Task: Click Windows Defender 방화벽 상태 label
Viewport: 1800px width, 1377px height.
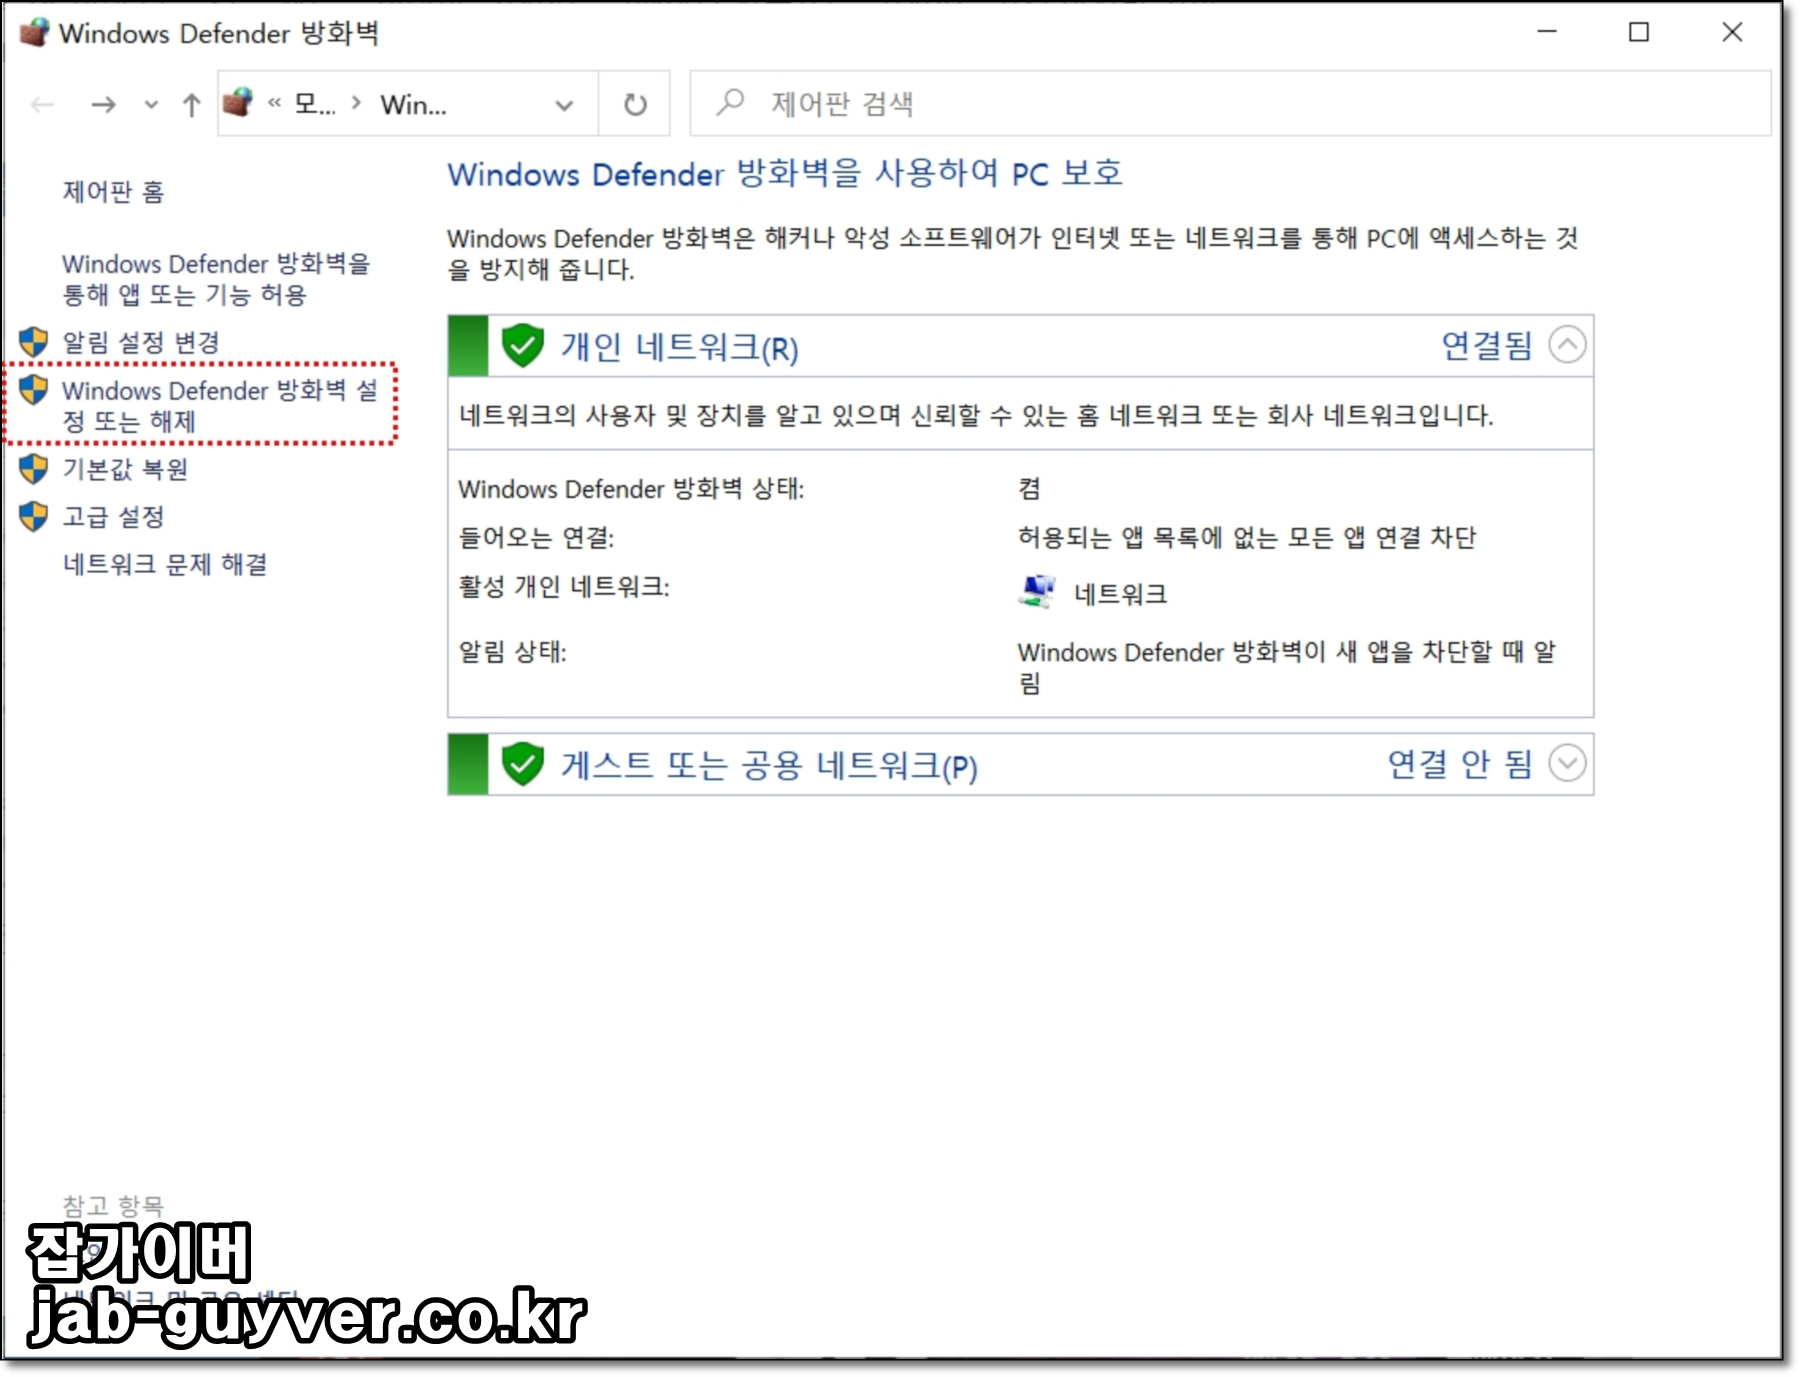Action: coord(631,489)
